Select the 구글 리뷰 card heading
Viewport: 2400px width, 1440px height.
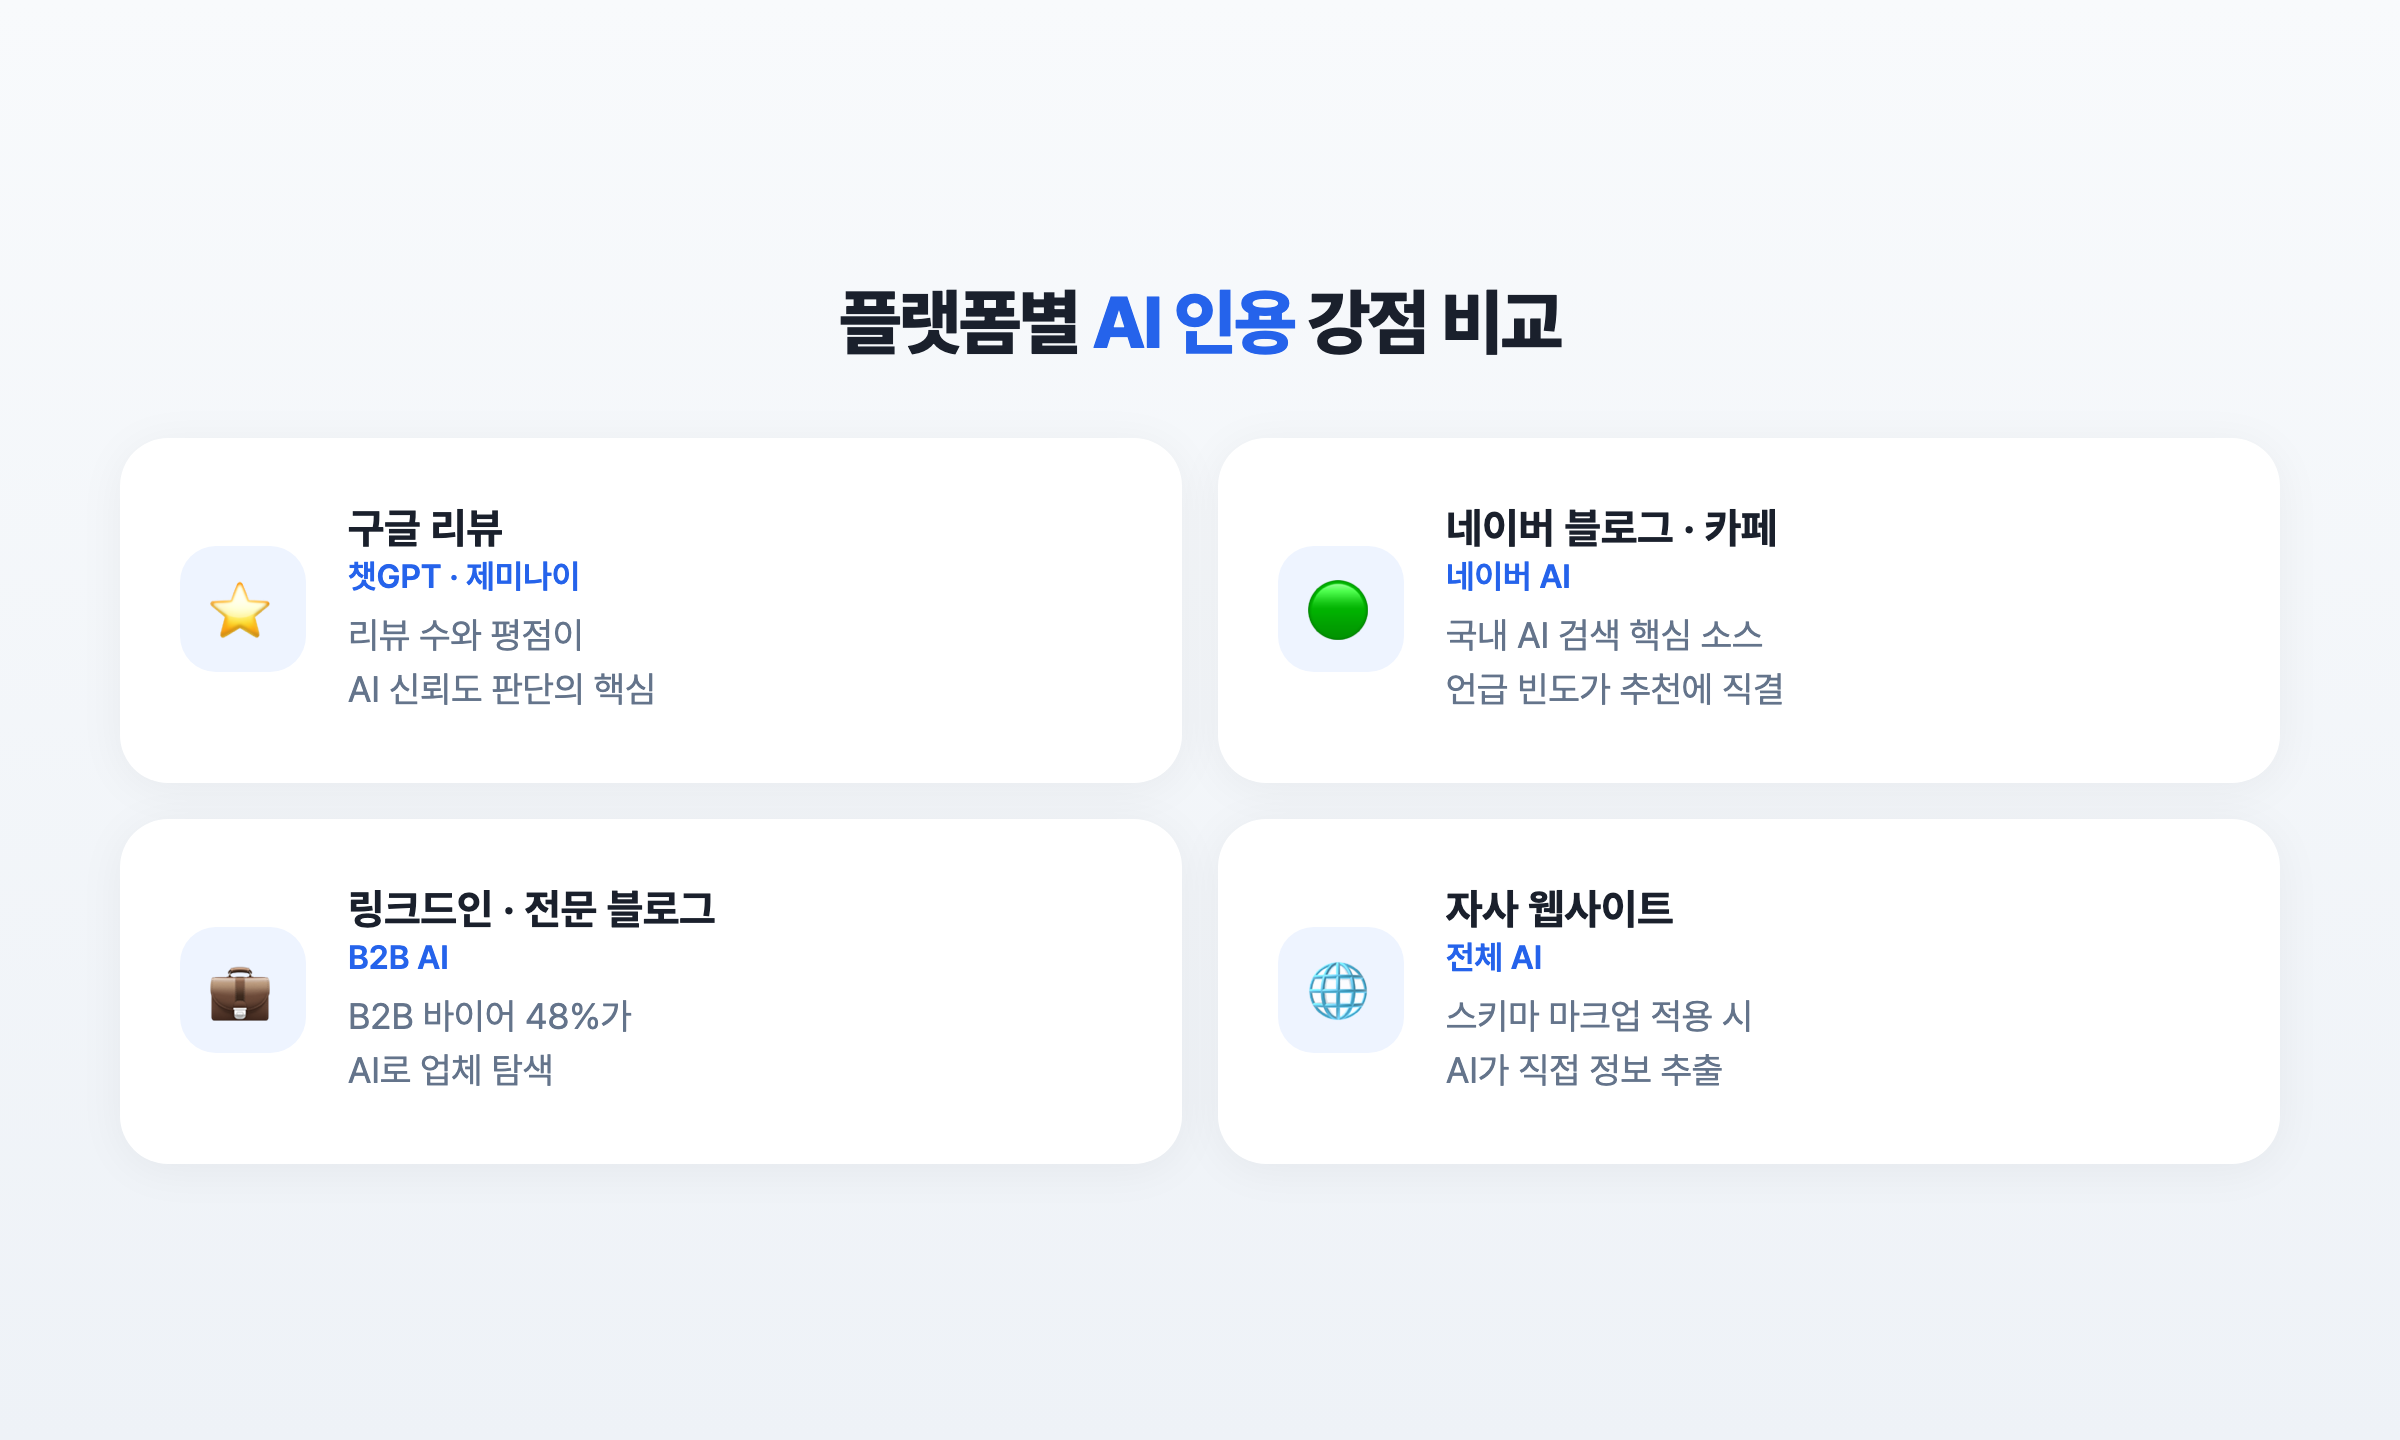tap(425, 527)
